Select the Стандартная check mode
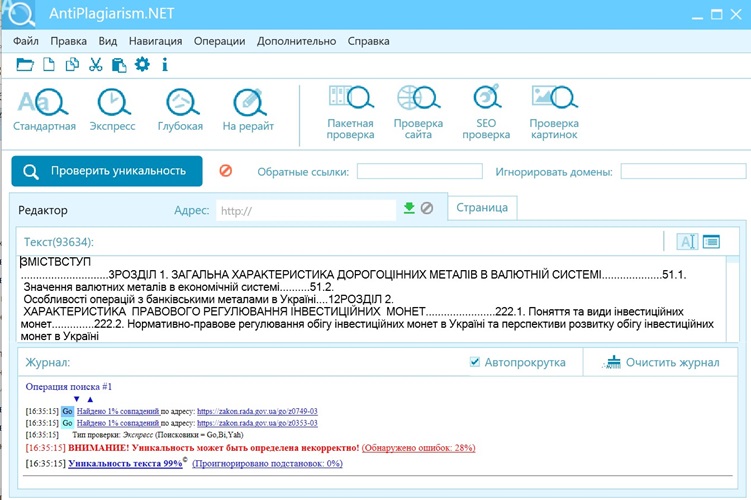The height and width of the screenshot is (500, 751). tap(44, 110)
